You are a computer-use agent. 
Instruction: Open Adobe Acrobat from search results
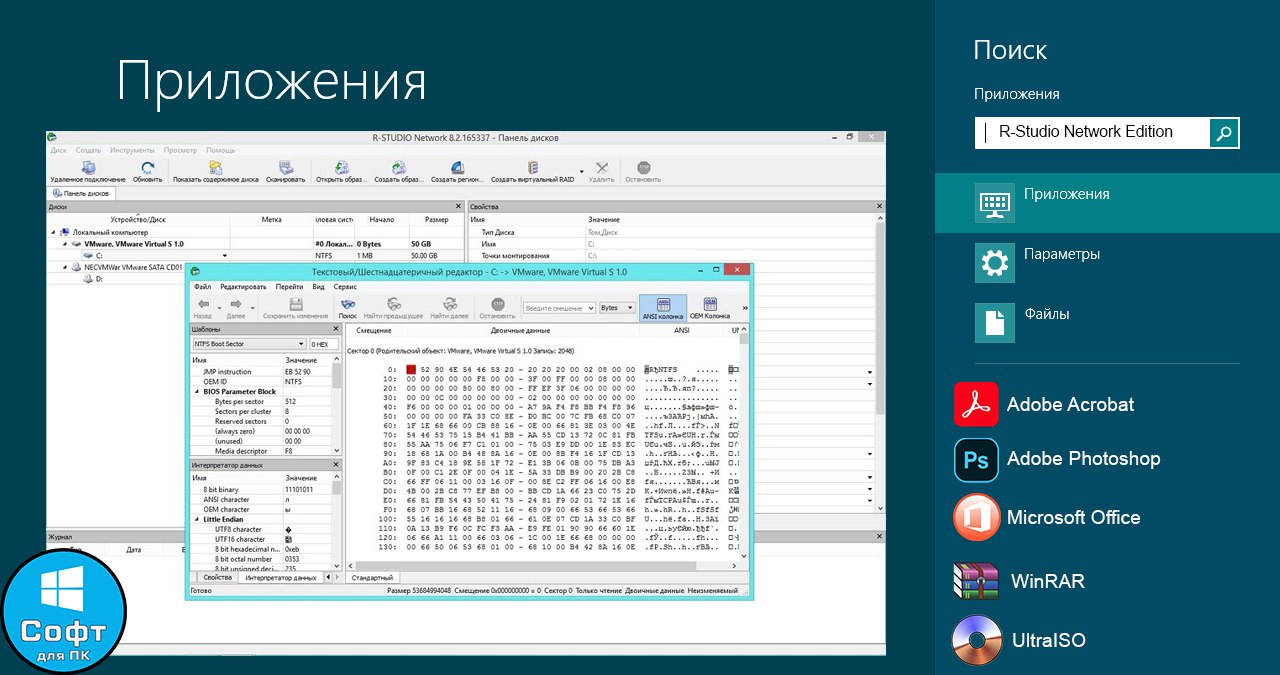pos(1045,405)
